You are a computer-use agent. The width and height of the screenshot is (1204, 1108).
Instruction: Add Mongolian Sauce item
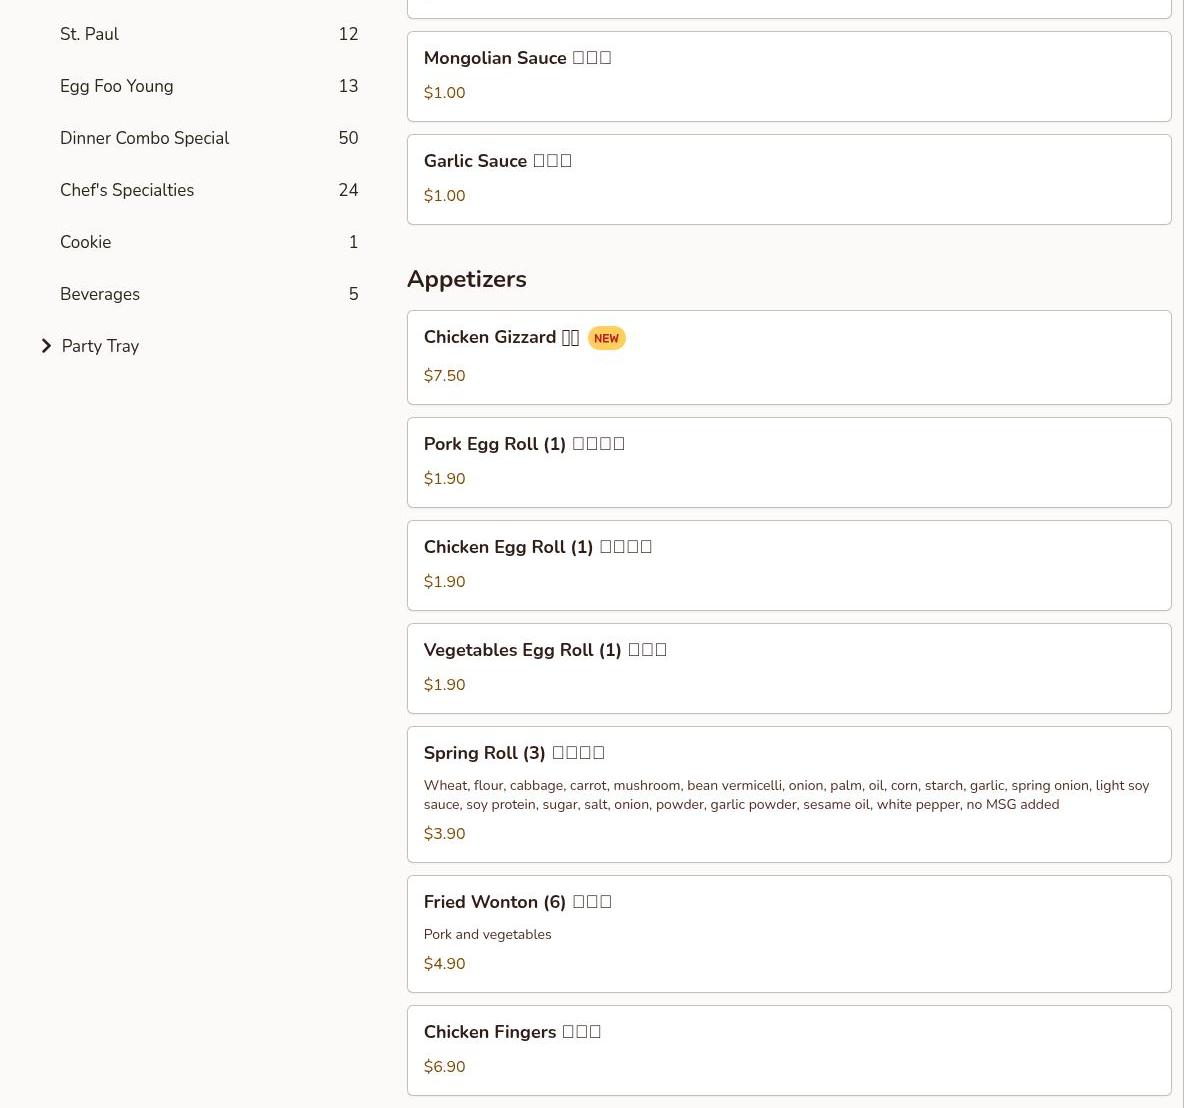click(788, 76)
